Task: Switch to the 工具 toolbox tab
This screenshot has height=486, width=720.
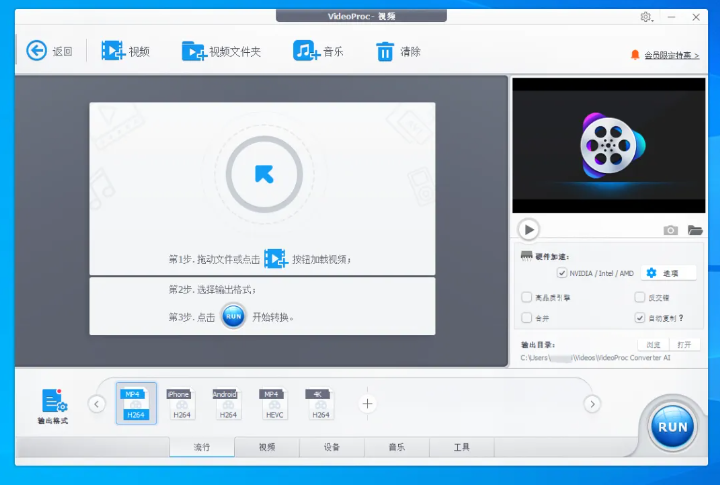Action: tap(462, 446)
